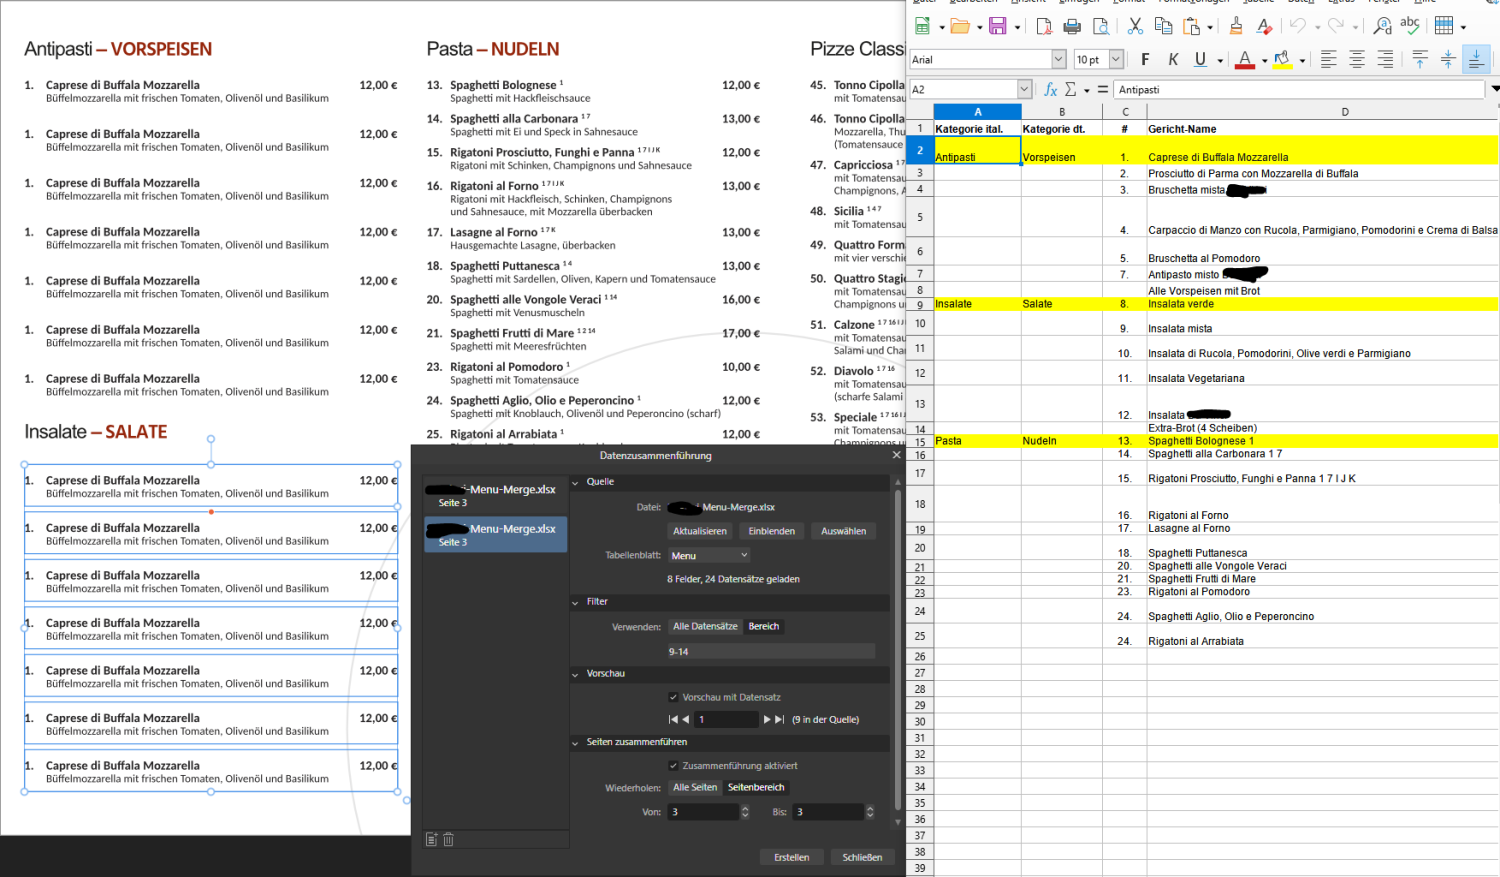Delete the data source with trash icon

coord(449,839)
